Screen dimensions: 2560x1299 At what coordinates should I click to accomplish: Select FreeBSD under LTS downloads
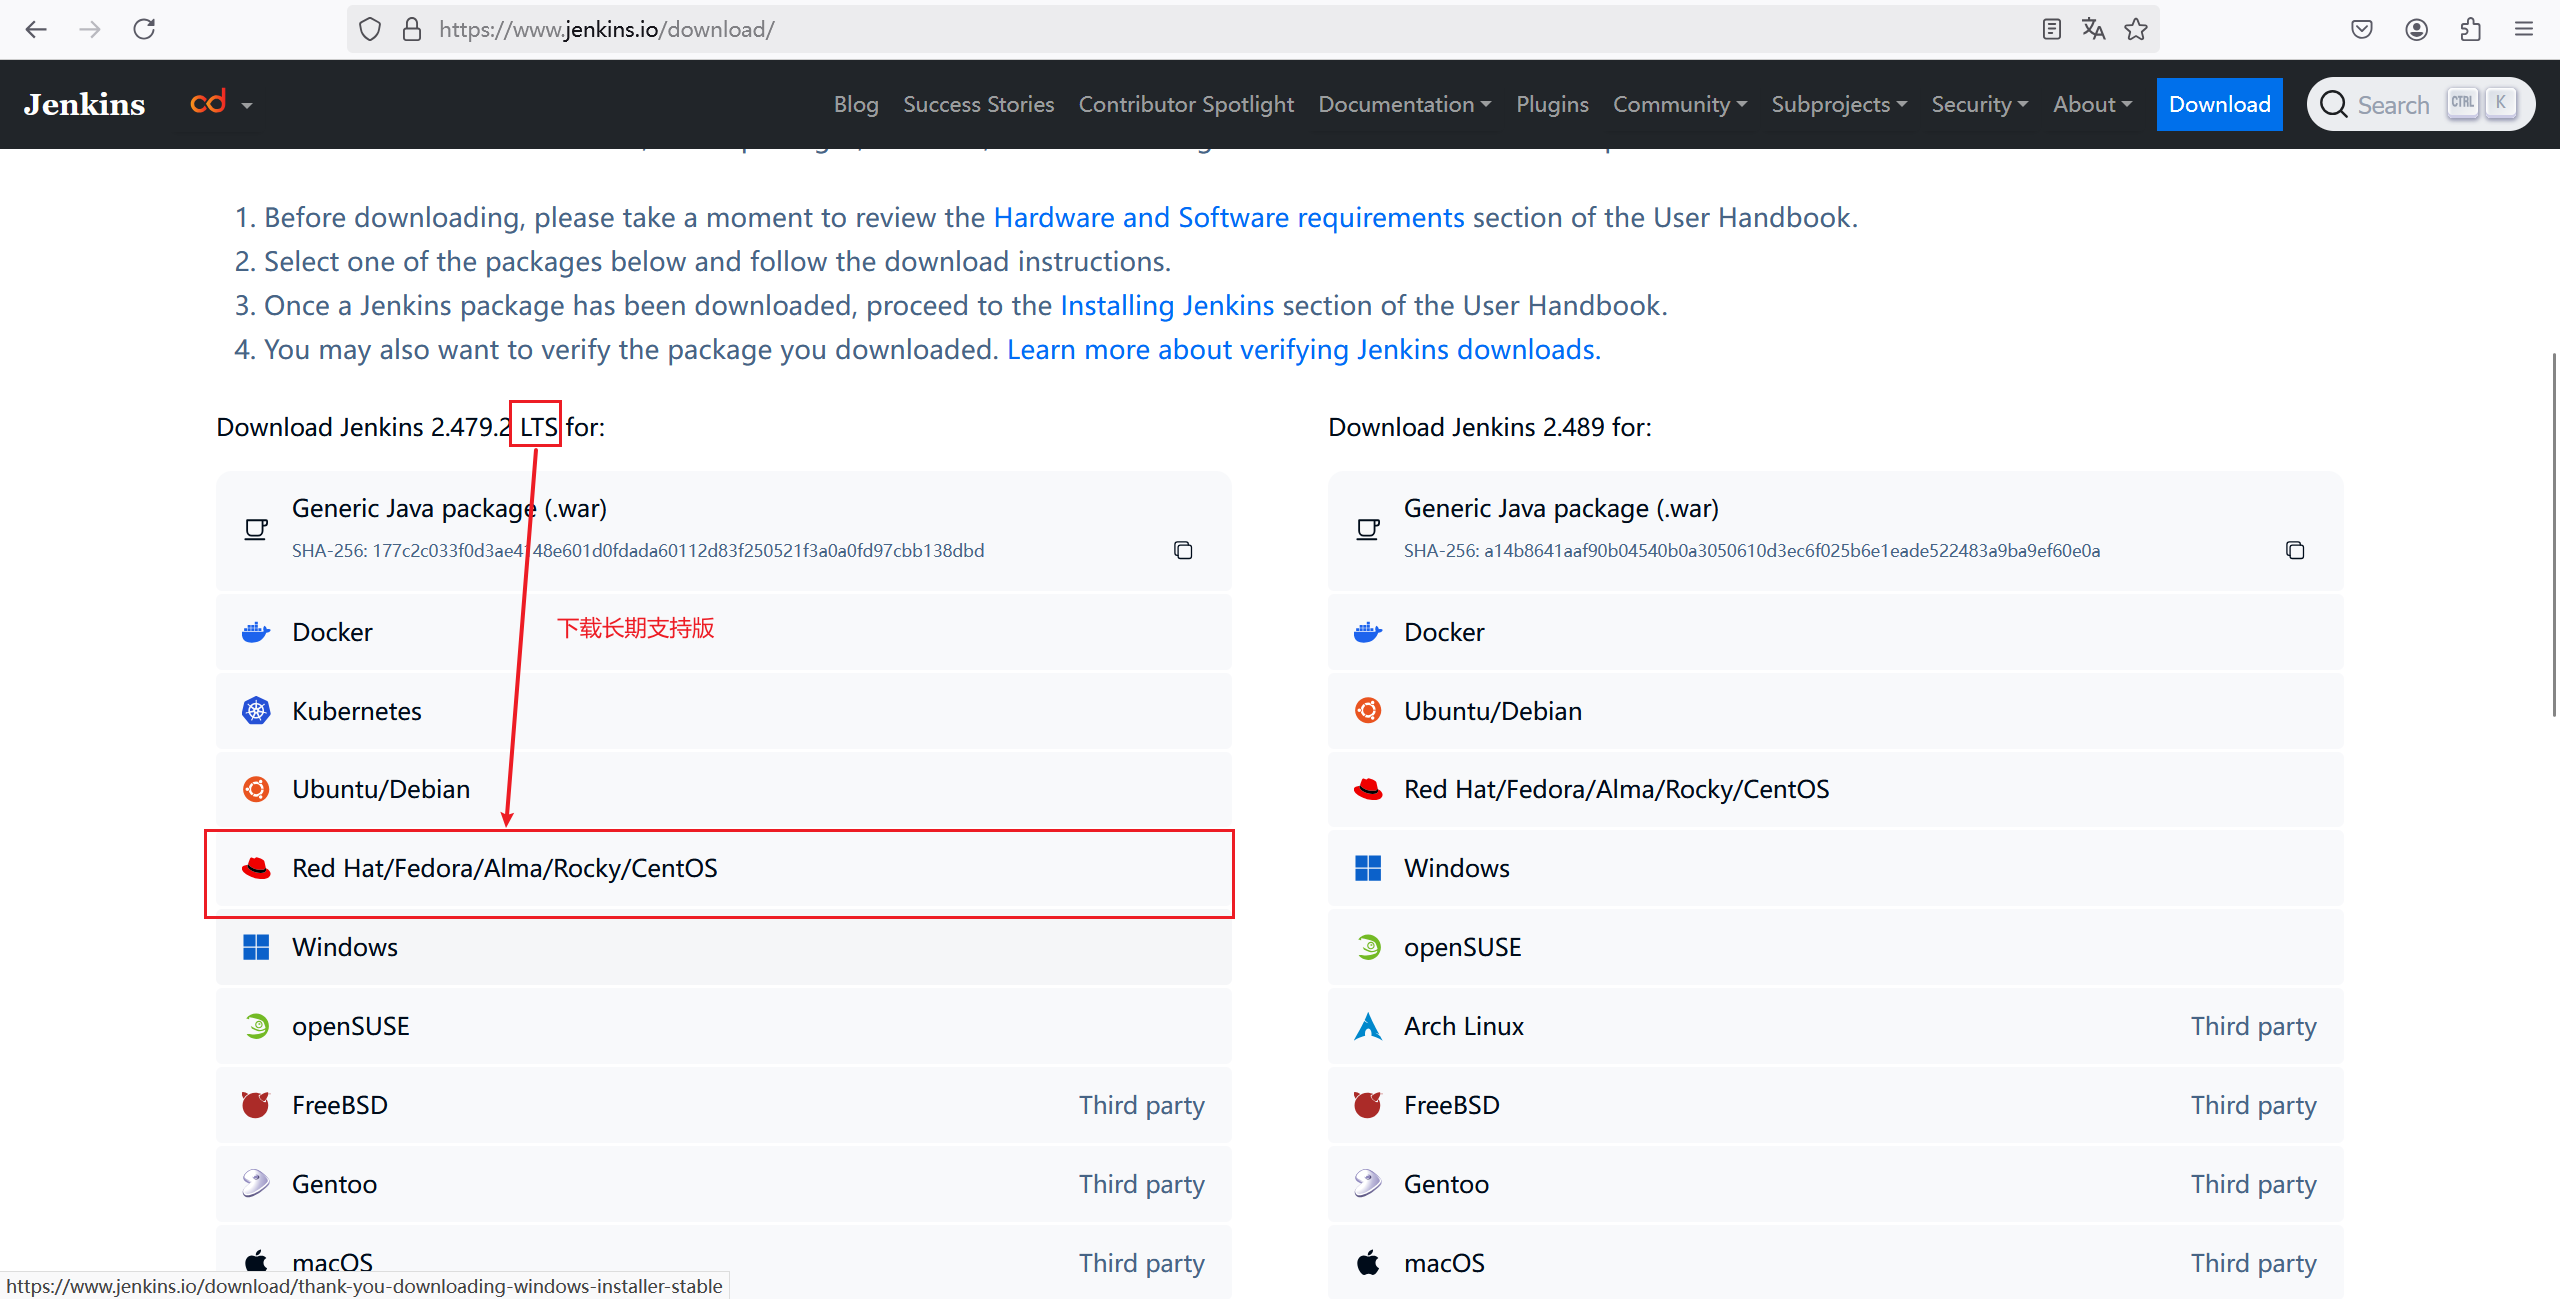click(x=724, y=1105)
